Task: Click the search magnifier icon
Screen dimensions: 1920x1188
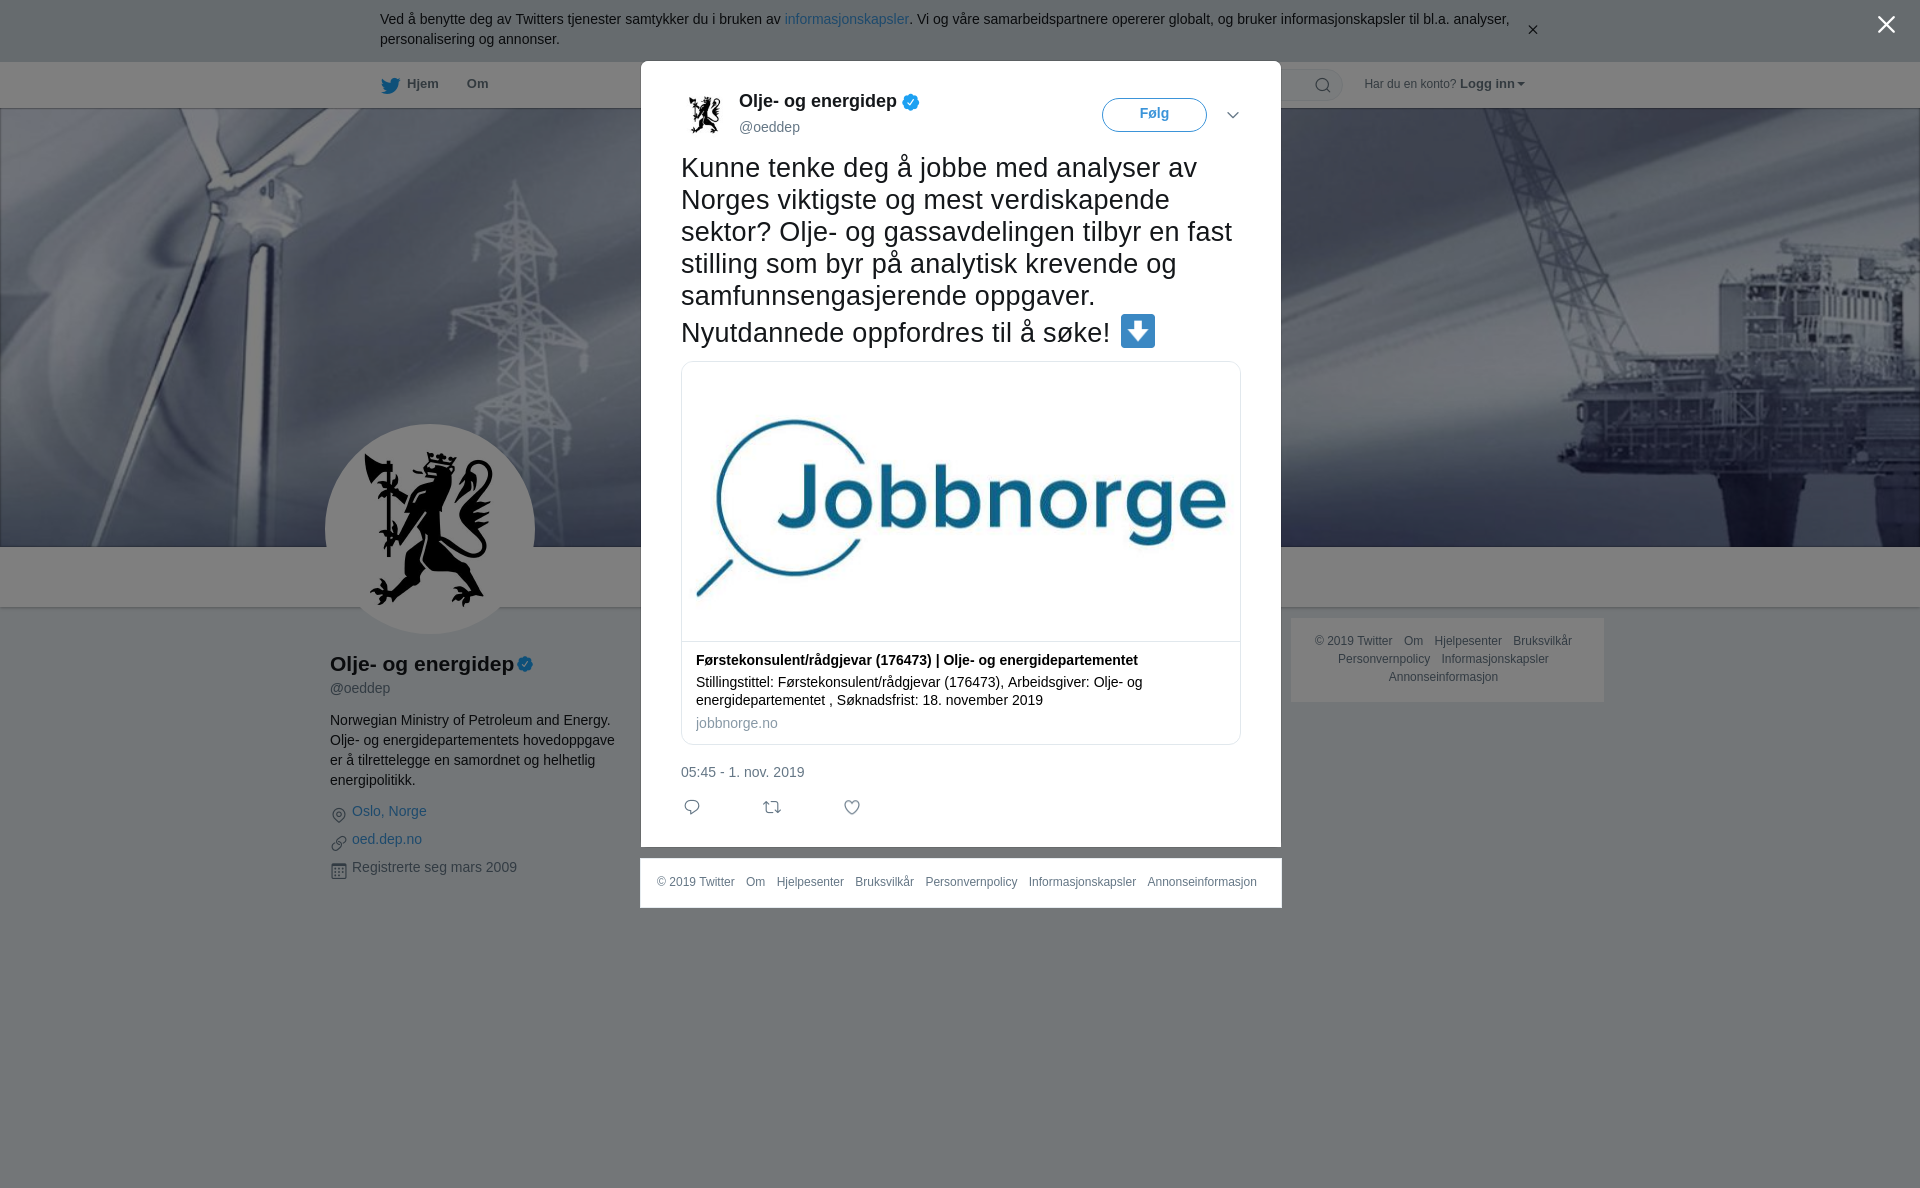Action: [1323, 85]
